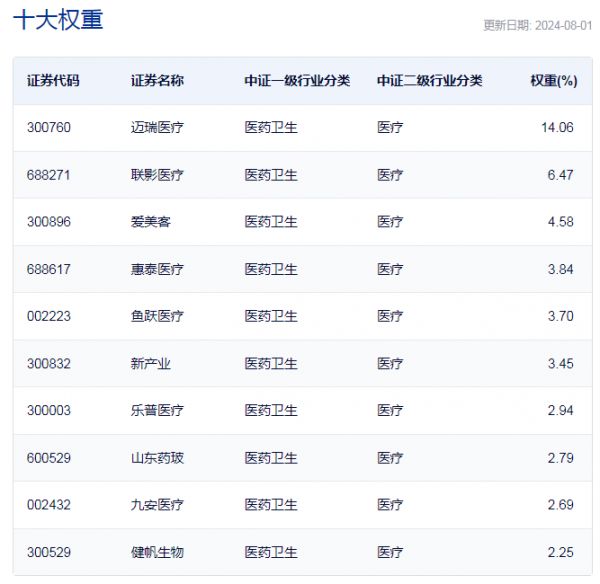Screen dimensions: 600x584
Task: Click 医疗 sub-industry in 惠泰医疗 row
Action: [390, 269]
